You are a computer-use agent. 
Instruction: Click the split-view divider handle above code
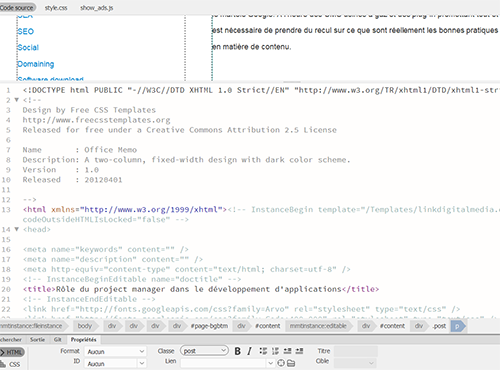pyautogui.click(x=292, y=82)
